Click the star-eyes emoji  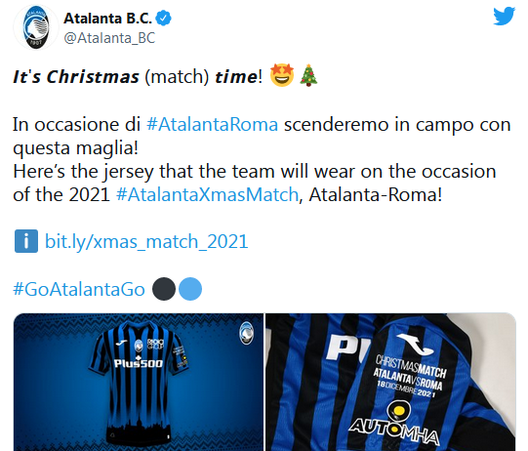tap(282, 75)
